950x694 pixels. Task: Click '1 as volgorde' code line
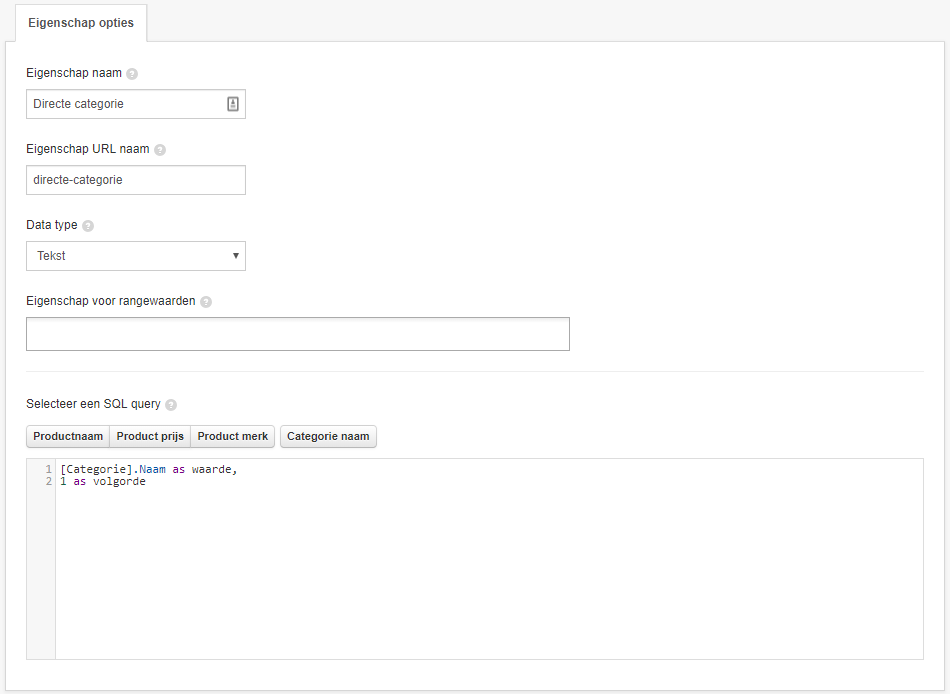pyautogui.click(x=103, y=481)
